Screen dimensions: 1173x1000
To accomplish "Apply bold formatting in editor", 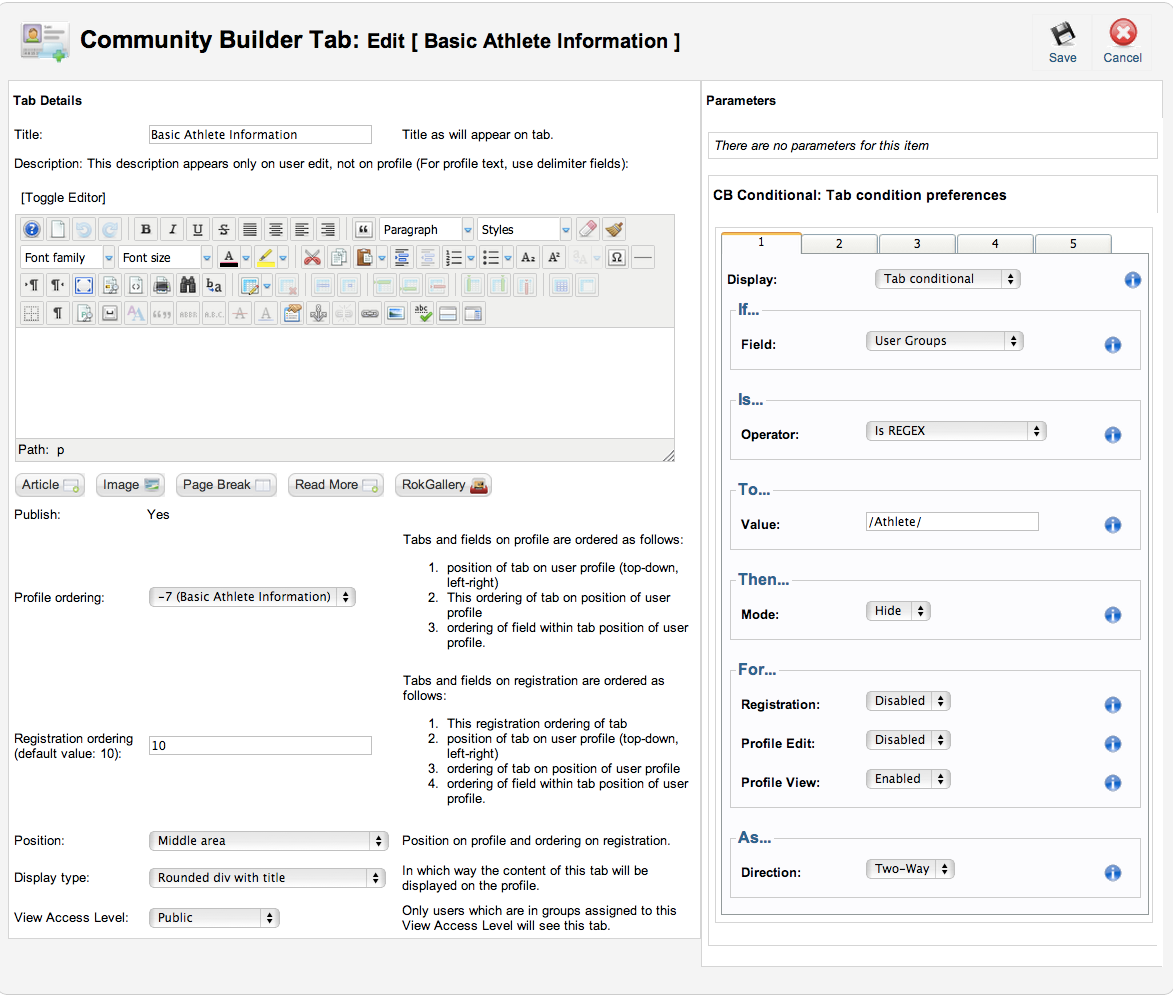I will pos(146,229).
